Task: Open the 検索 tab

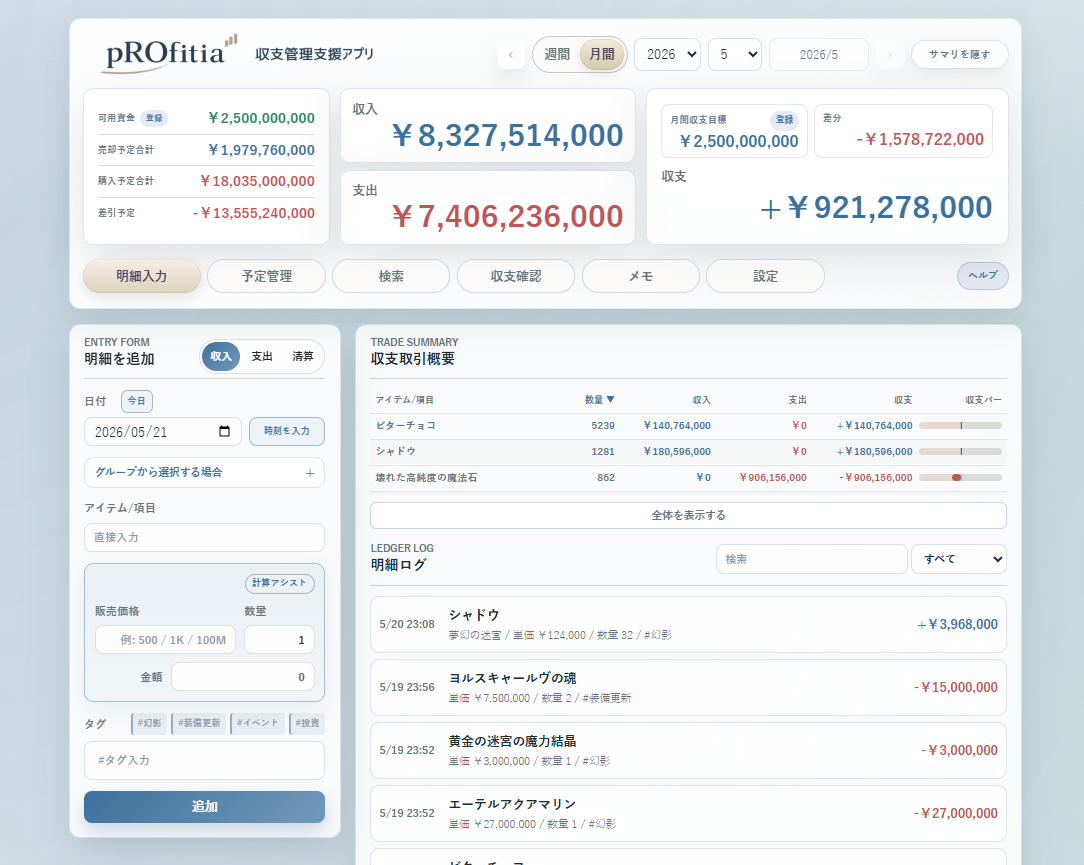Action: (x=391, y=276)
